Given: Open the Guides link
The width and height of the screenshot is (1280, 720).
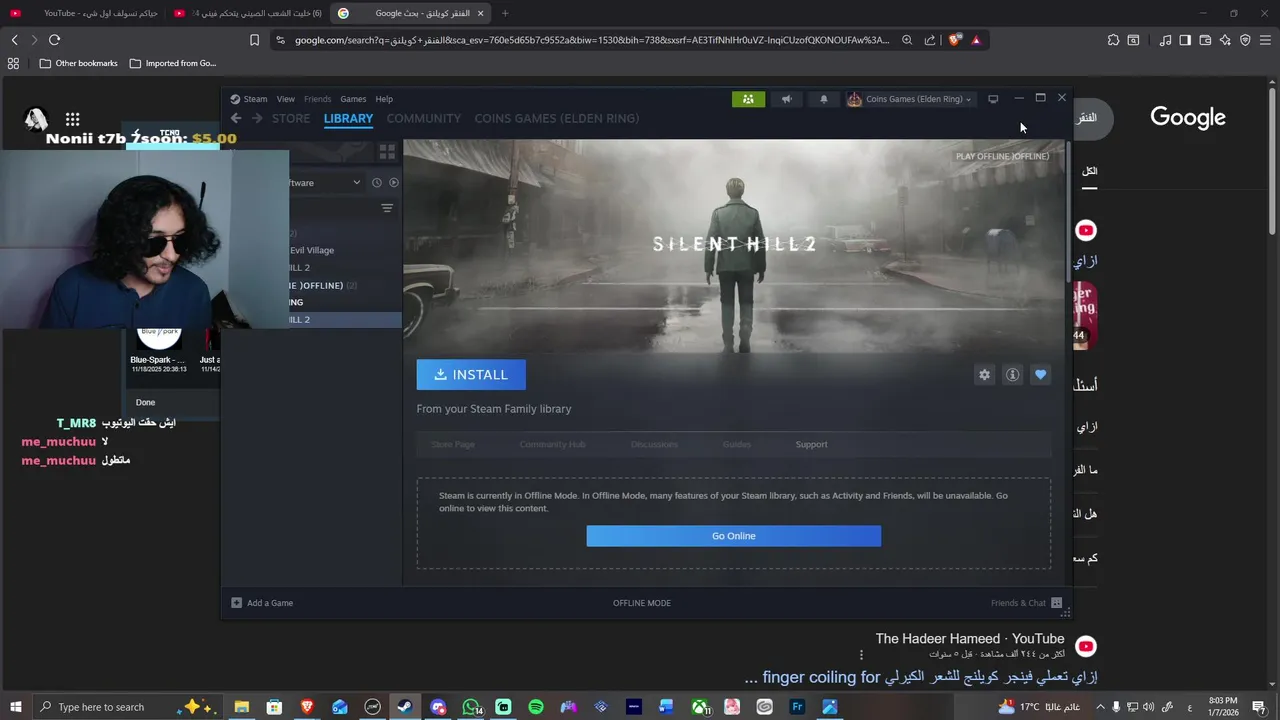Looking at the screenshot, I should pos(737,444).
